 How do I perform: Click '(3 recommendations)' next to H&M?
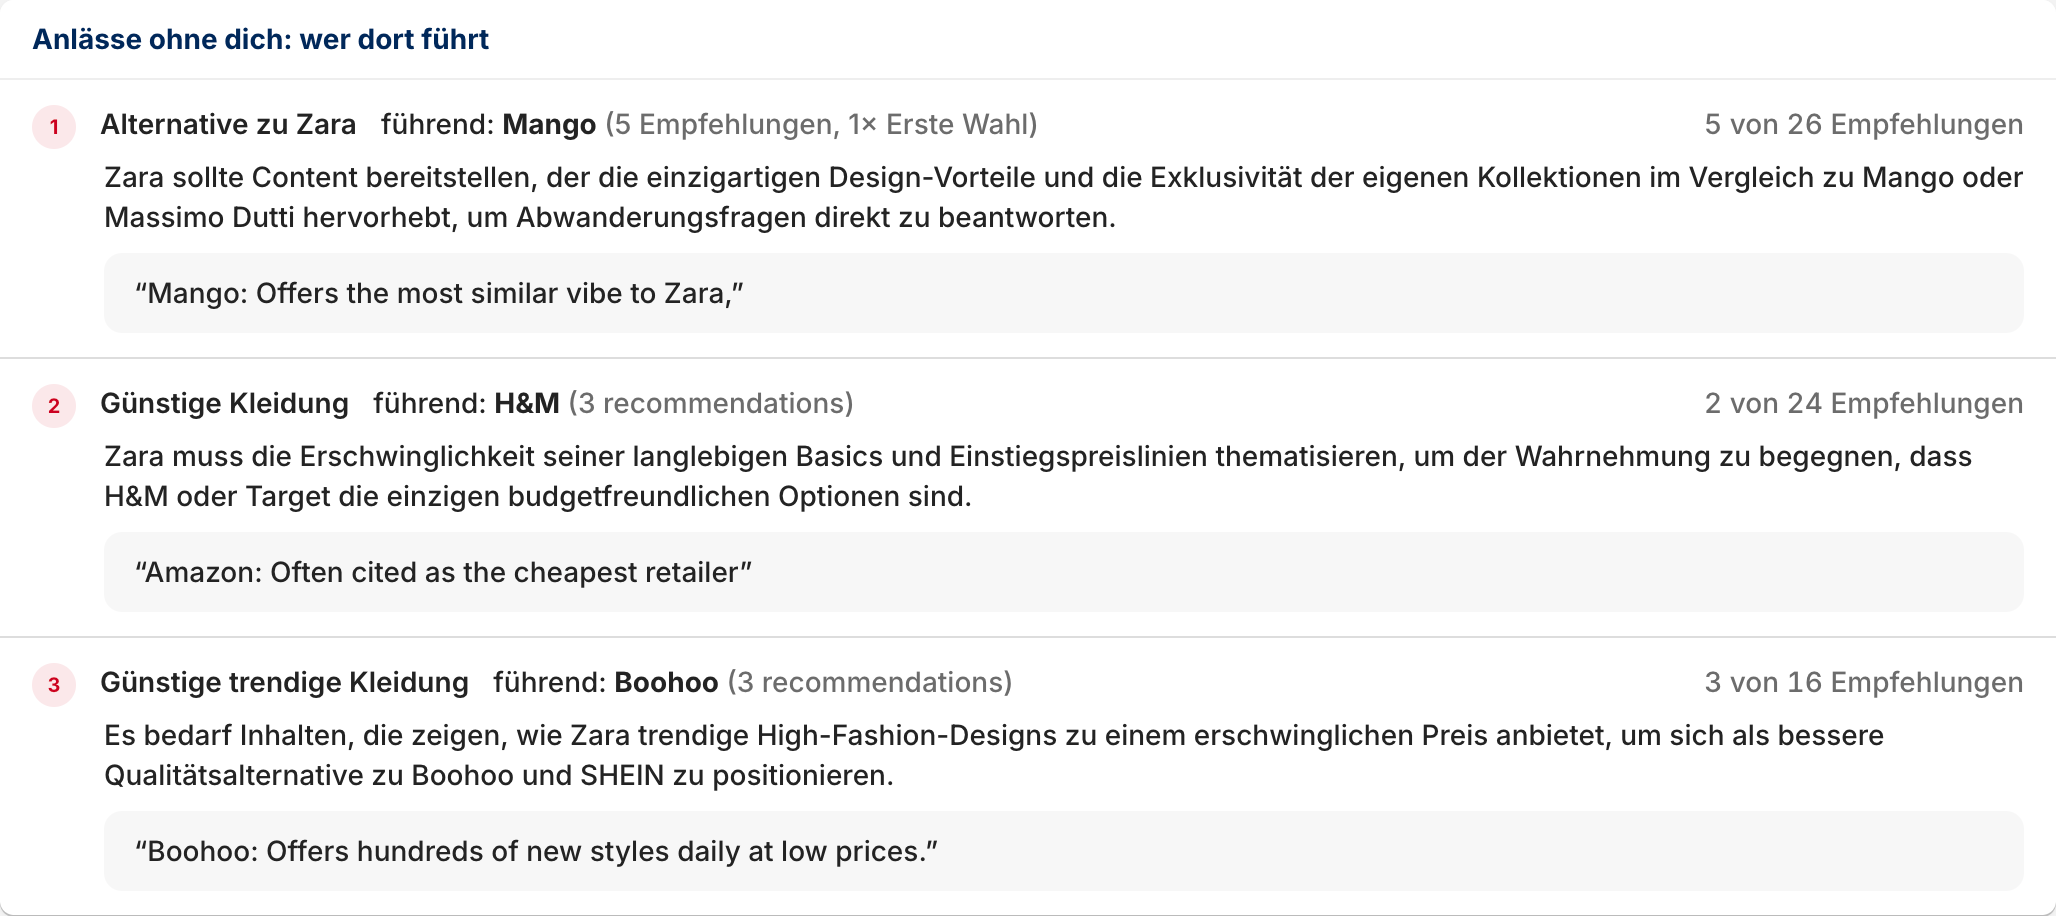(711, 403)
